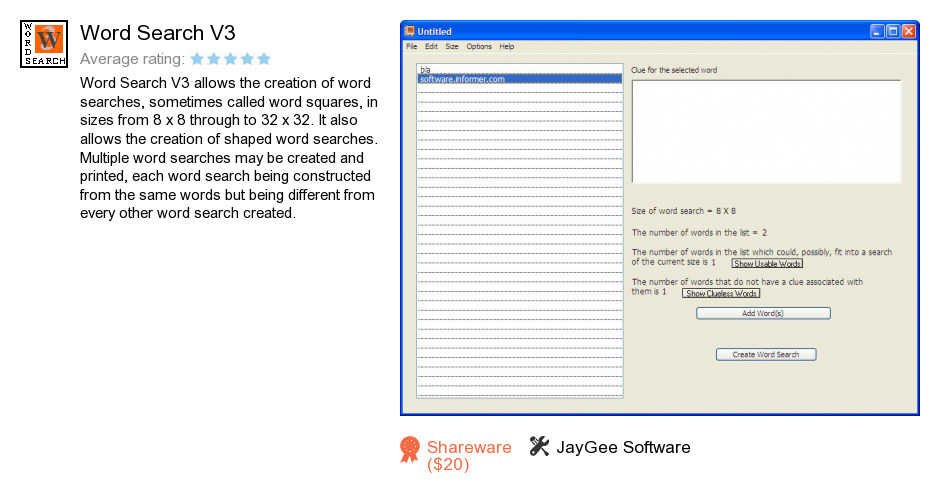Click the first rating star
Image resolution: width=940 pixels, height=500 pixels.
coord(197,59)
